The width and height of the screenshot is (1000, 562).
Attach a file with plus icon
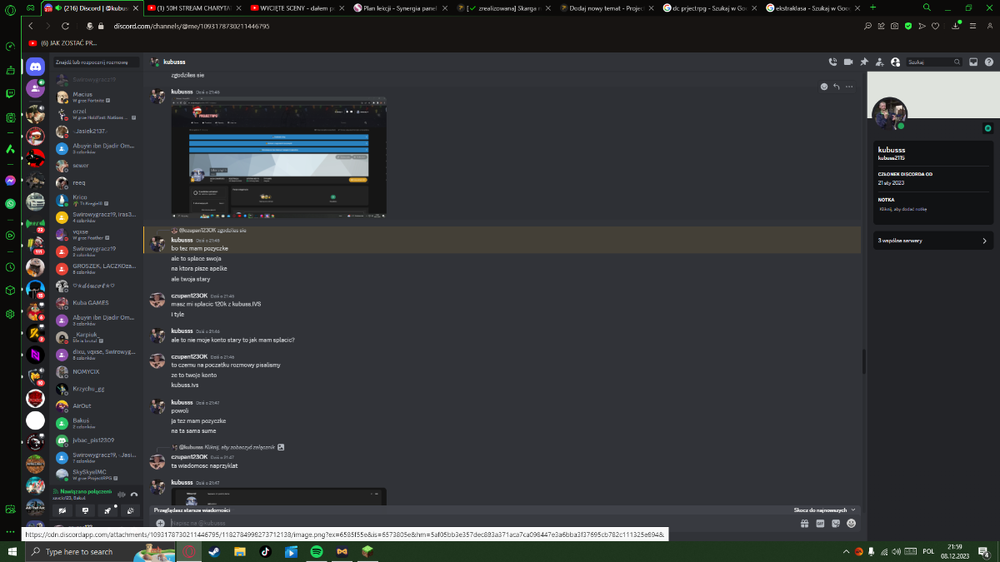[160, 523]
